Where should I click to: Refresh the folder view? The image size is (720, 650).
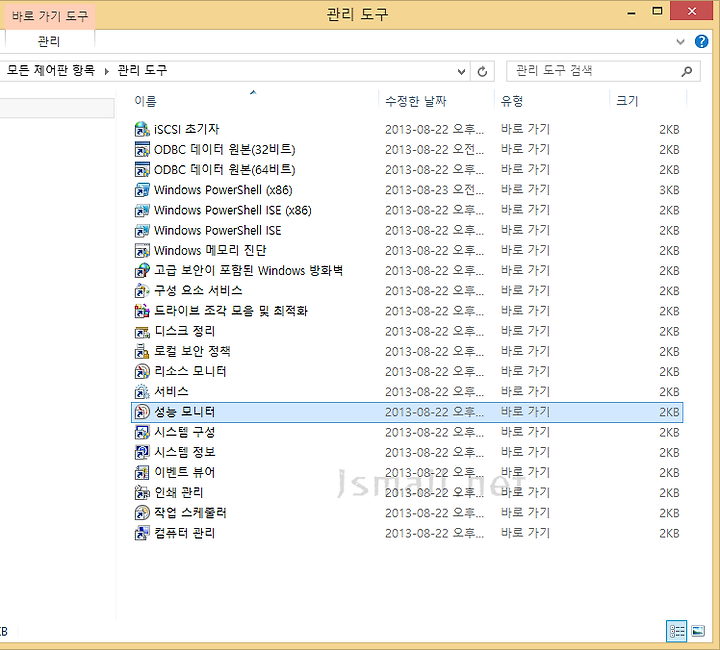pos(482,72)
